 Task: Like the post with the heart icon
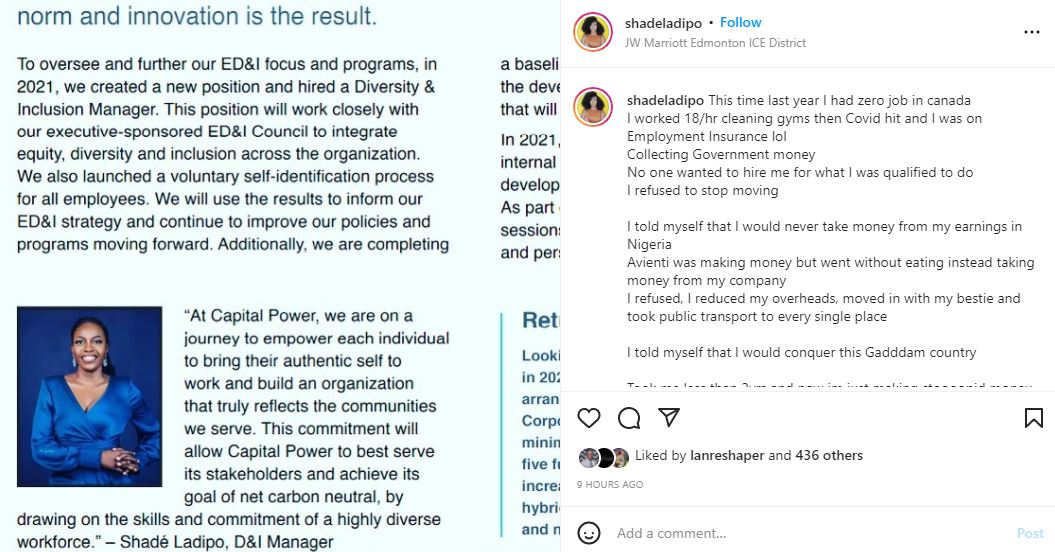(590, 418)
